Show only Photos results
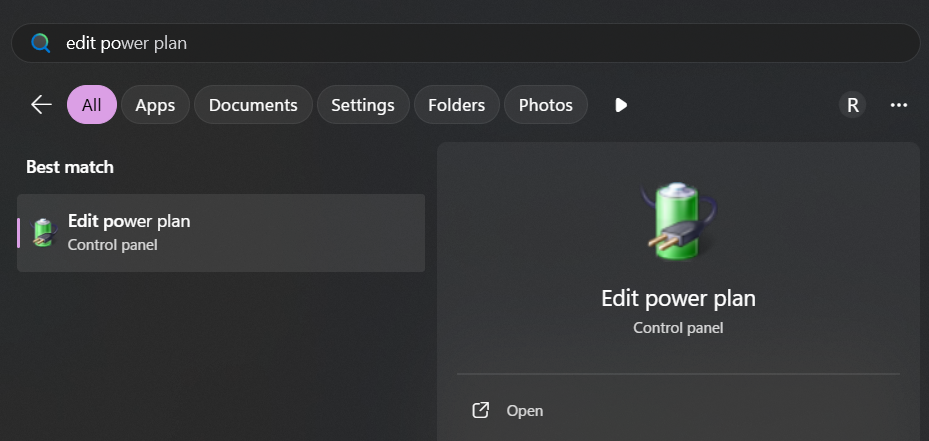Image resolution: width=929 pixels, height=441 pixels. click(x=546, y=105)
